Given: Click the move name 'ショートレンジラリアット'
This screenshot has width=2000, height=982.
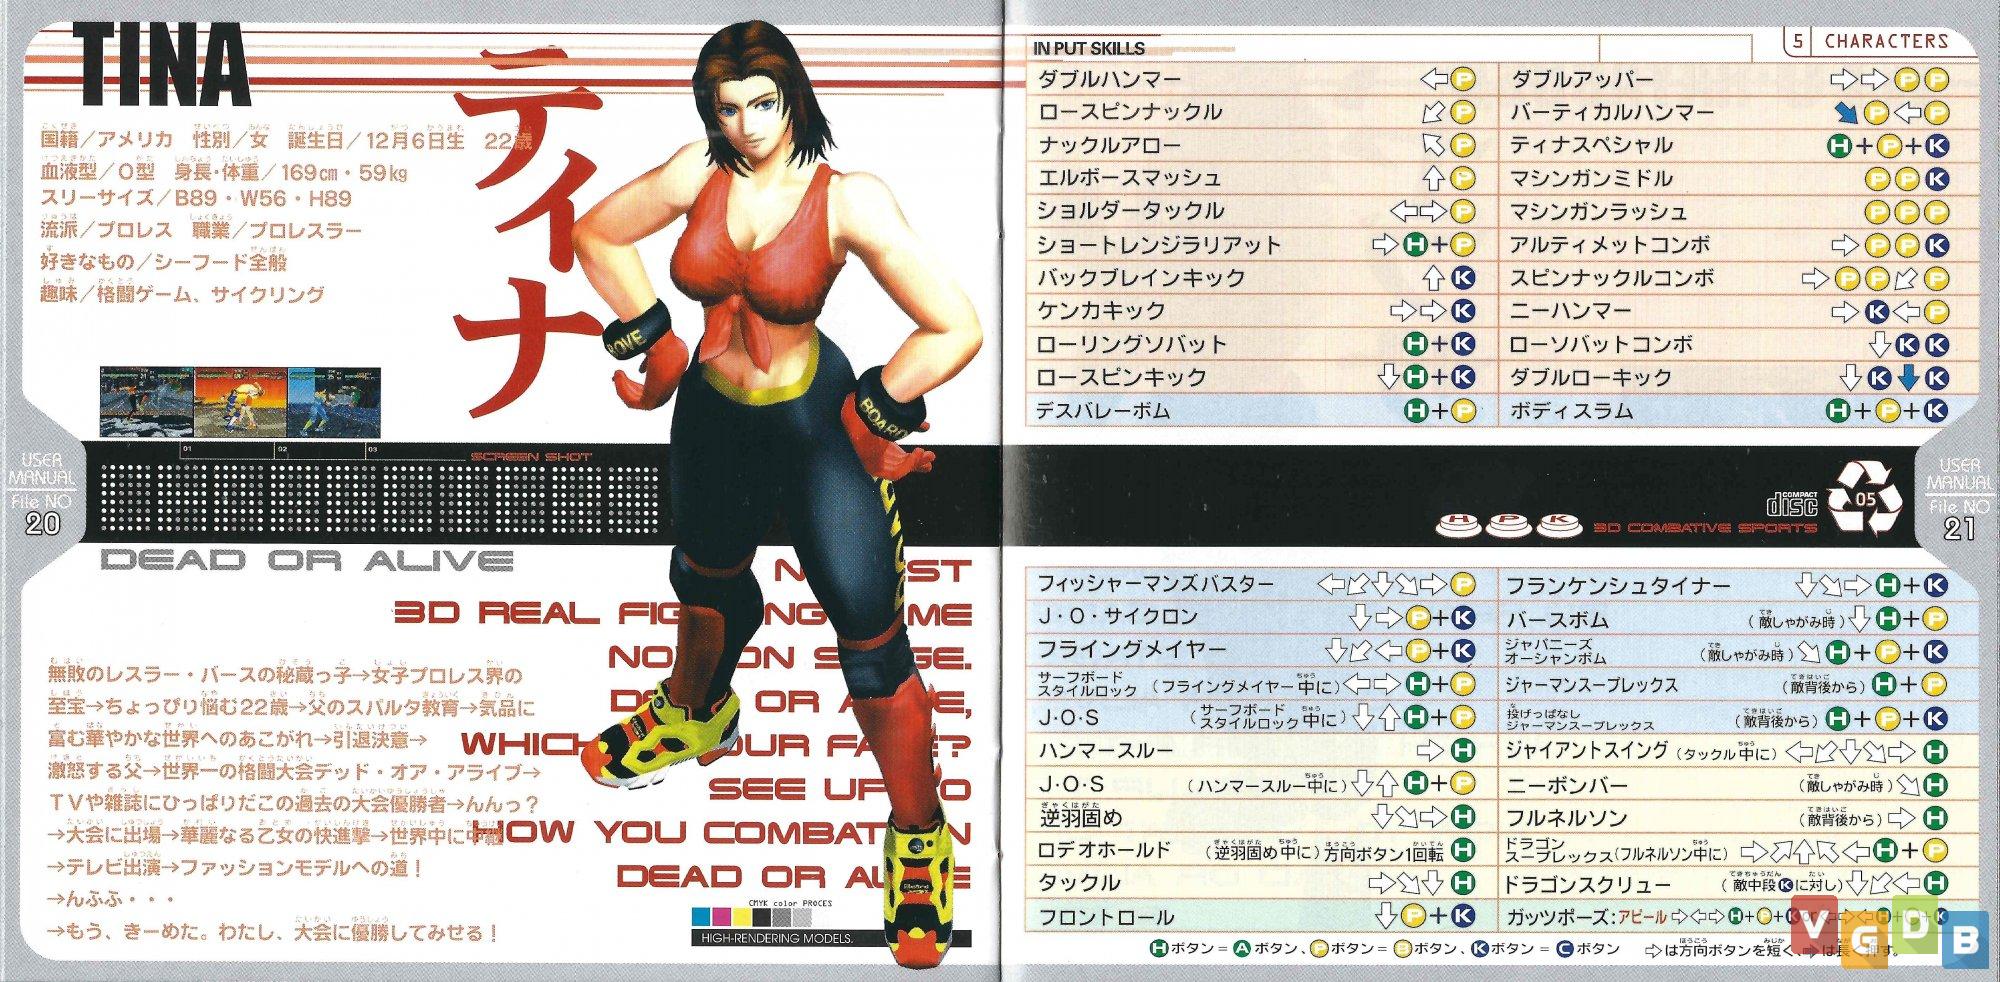Looking at the screenshot, I should 1158,245.
